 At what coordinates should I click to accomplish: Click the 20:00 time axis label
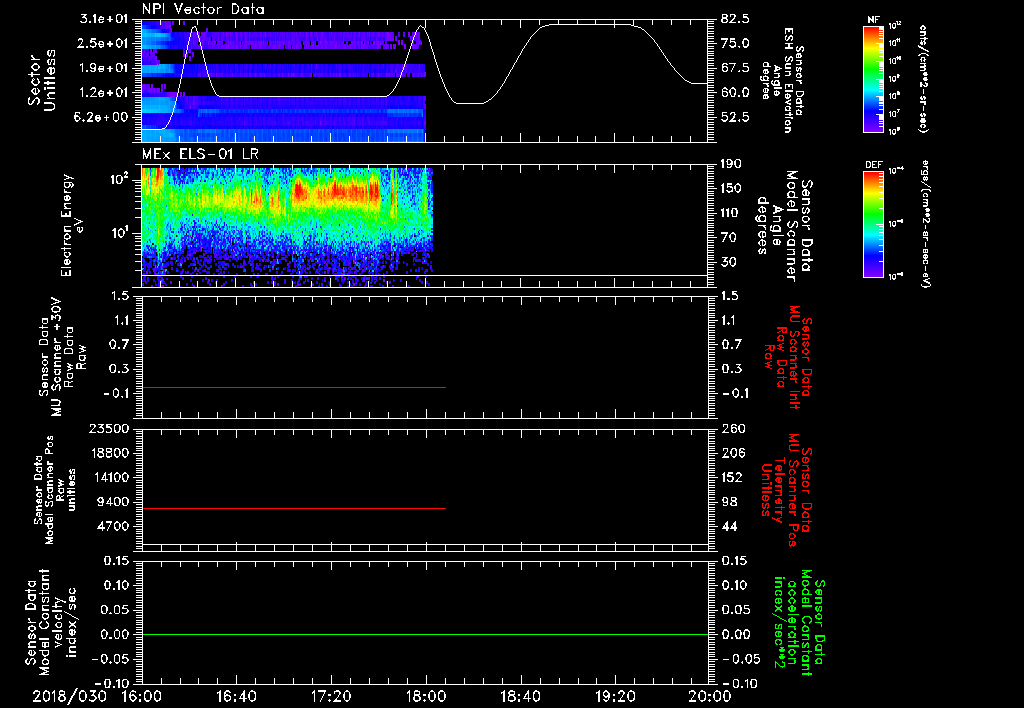click(x=710, y=696)
